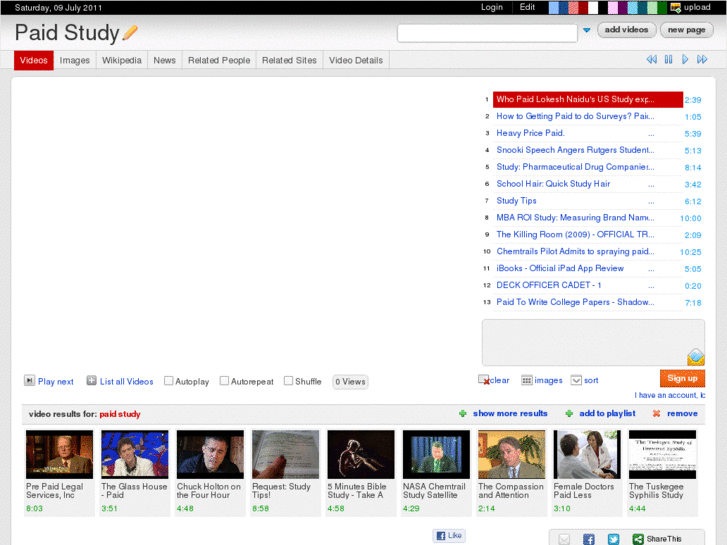Open the Video Details tab
727x545 pixels.
(x=356, y=60)
